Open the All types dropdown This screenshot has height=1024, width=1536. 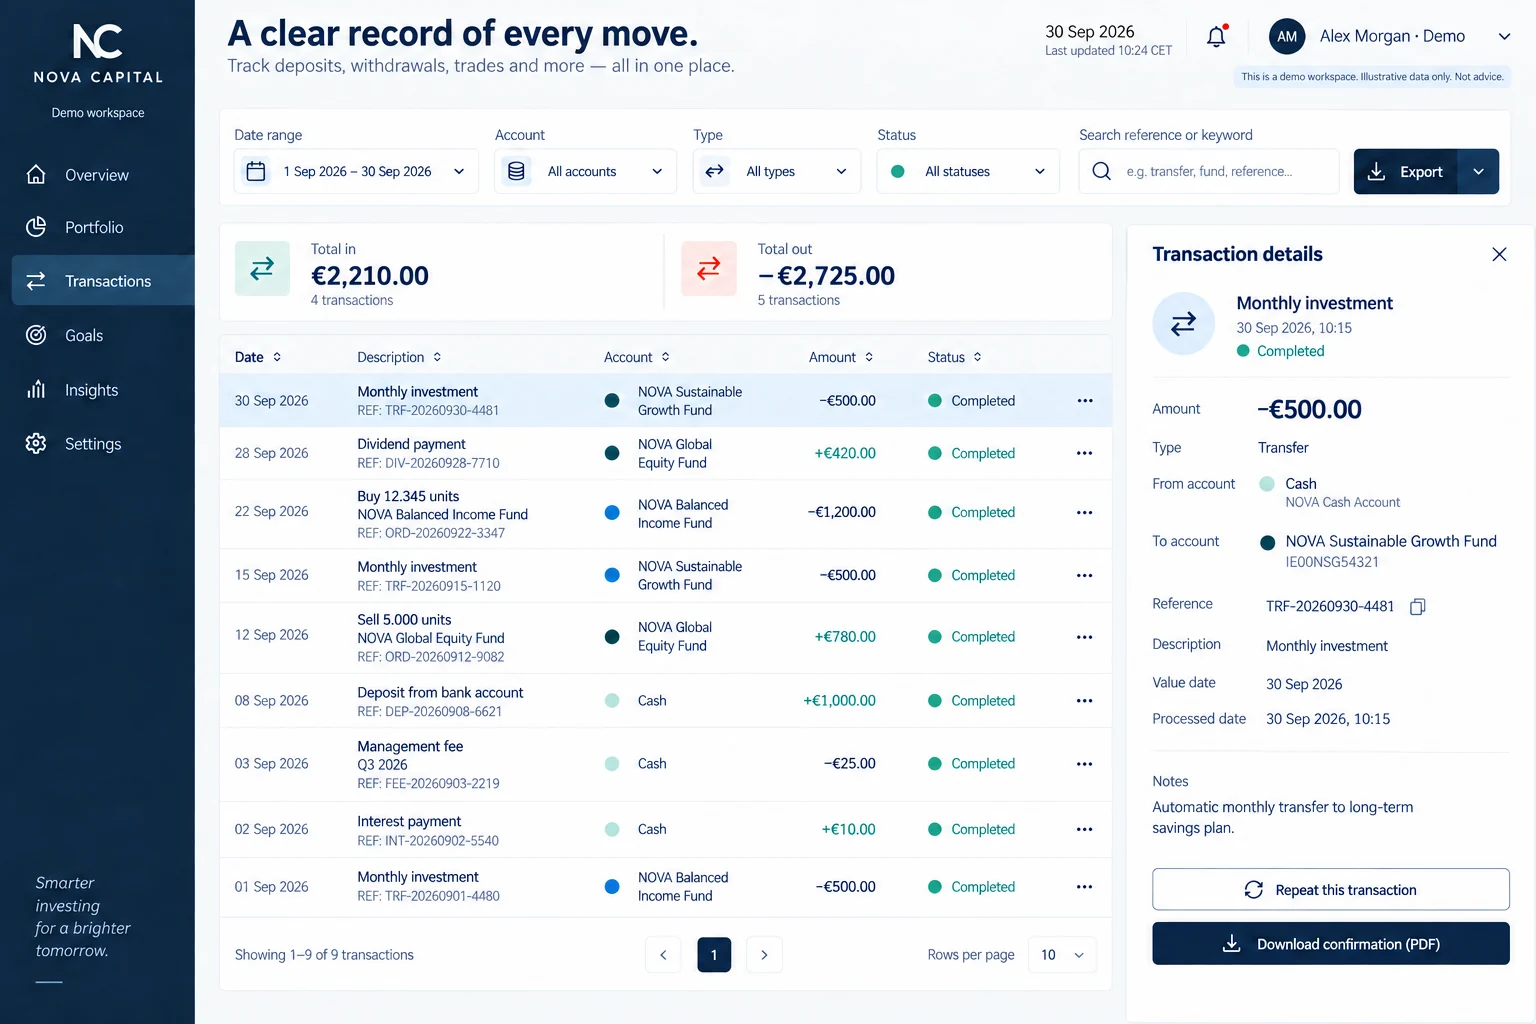click(776, 171)
